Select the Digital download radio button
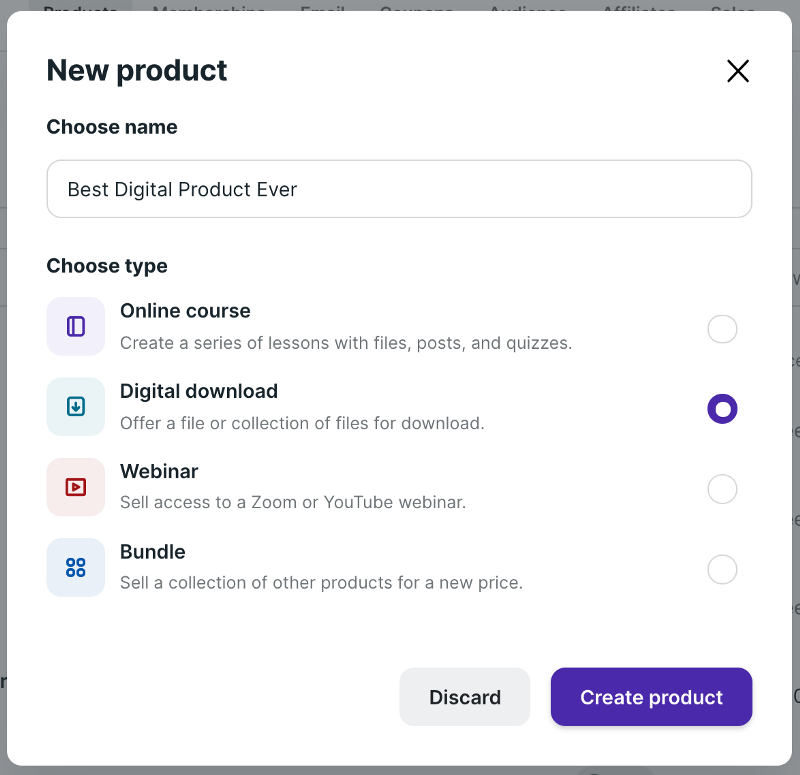The width and height of the screenshot is (800, 775). (x=722, y=409)
